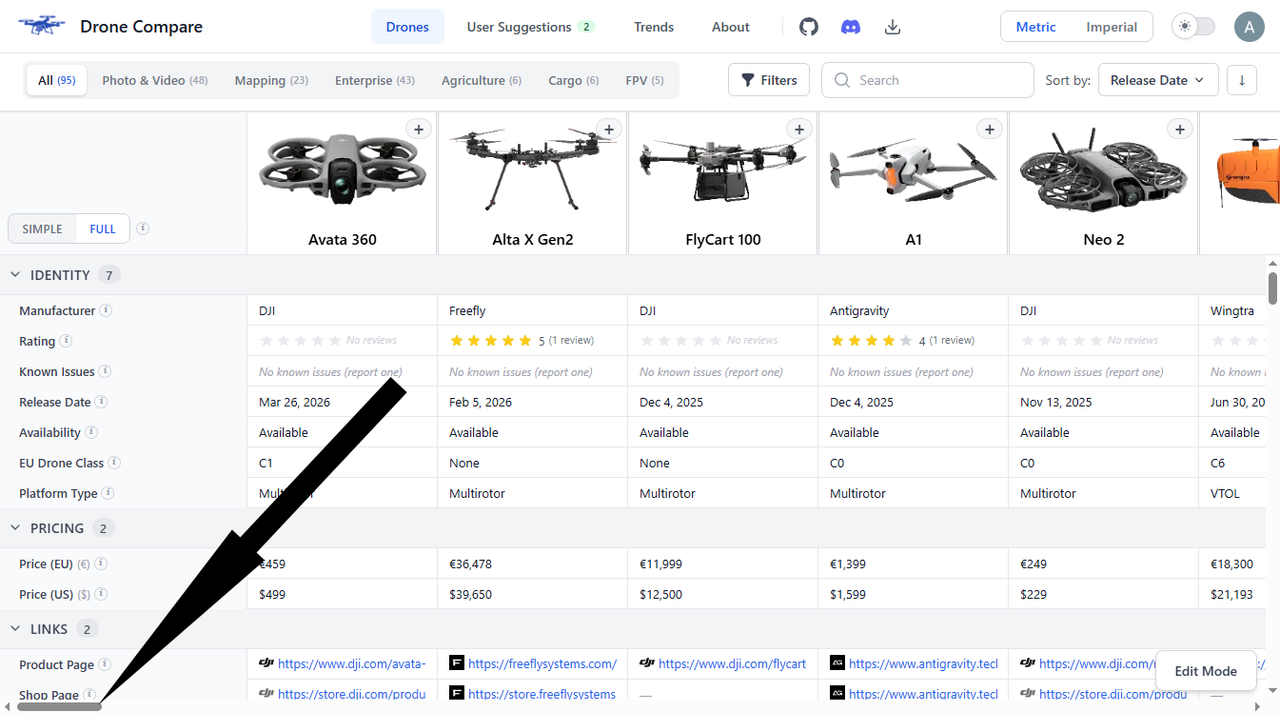Open FlyCart 100 drone thumbnail
Viewport: 1280px width, 714px height.
pyautogui.click(x=722, y=168)
